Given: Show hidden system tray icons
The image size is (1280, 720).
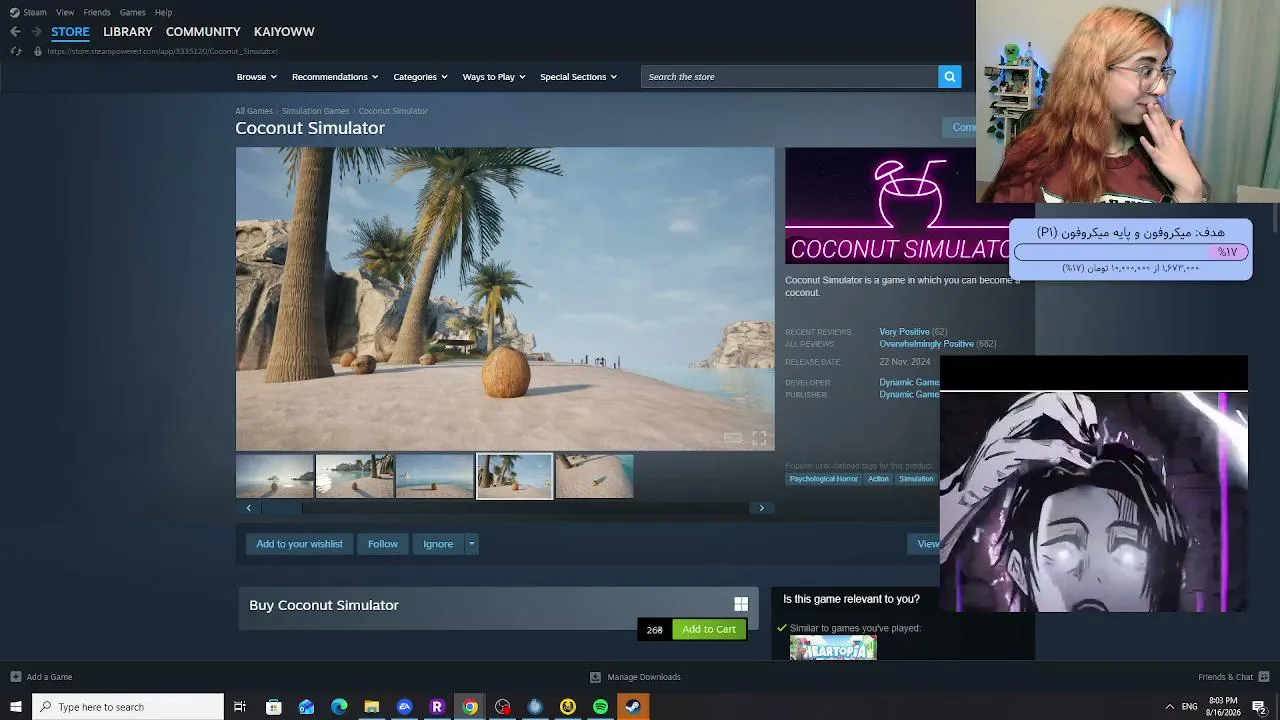Looking at the screenshot, I should [1169, 707].
